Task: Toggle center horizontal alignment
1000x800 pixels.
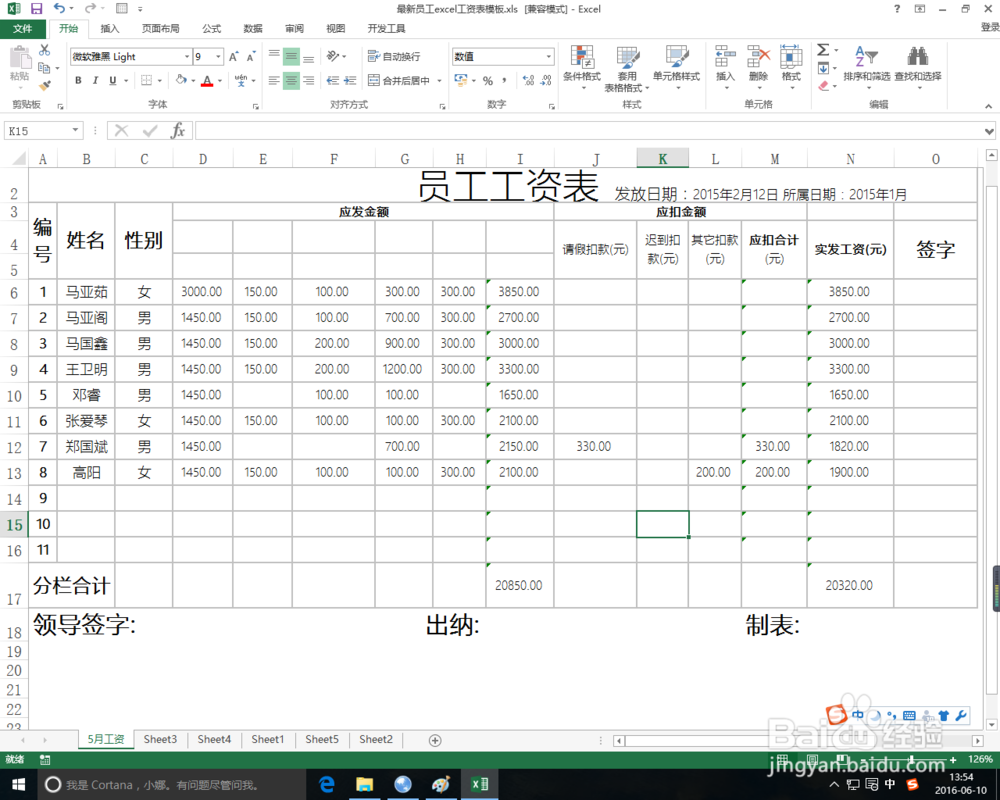Action: pyautogui.click(x=291, y=80)
